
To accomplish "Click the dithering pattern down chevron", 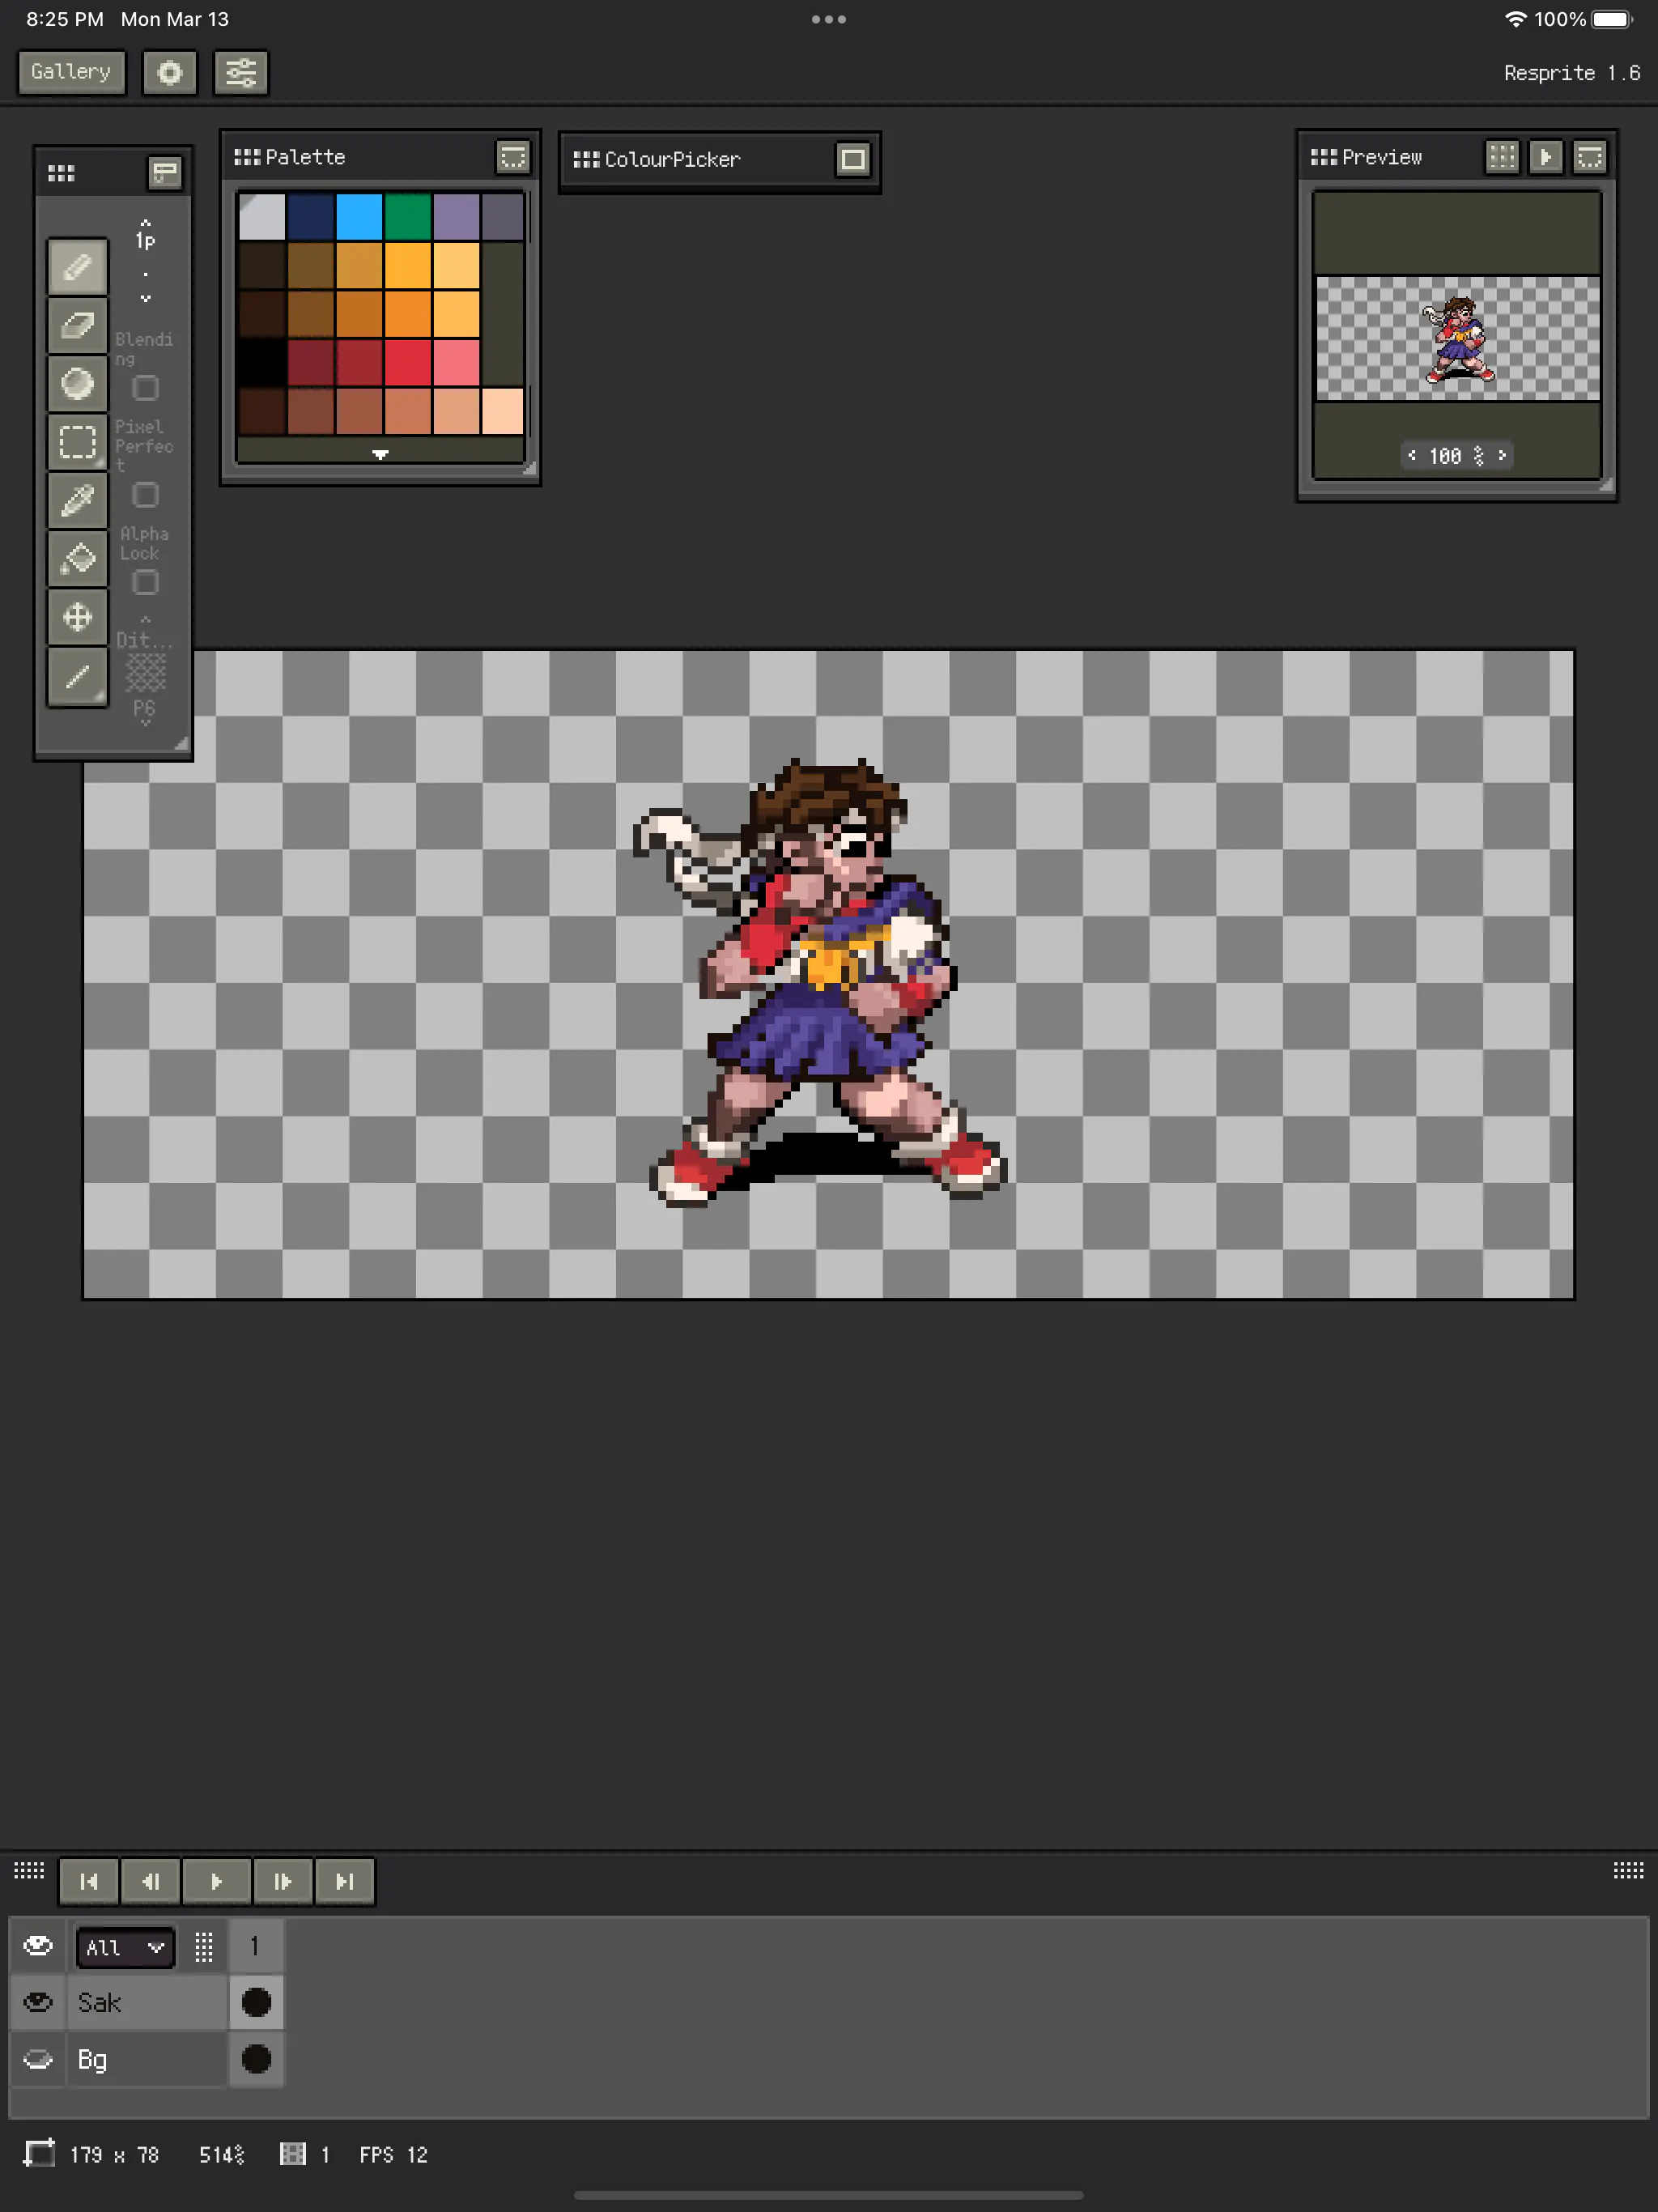I will pyautogui.click(x=146, y=722).
